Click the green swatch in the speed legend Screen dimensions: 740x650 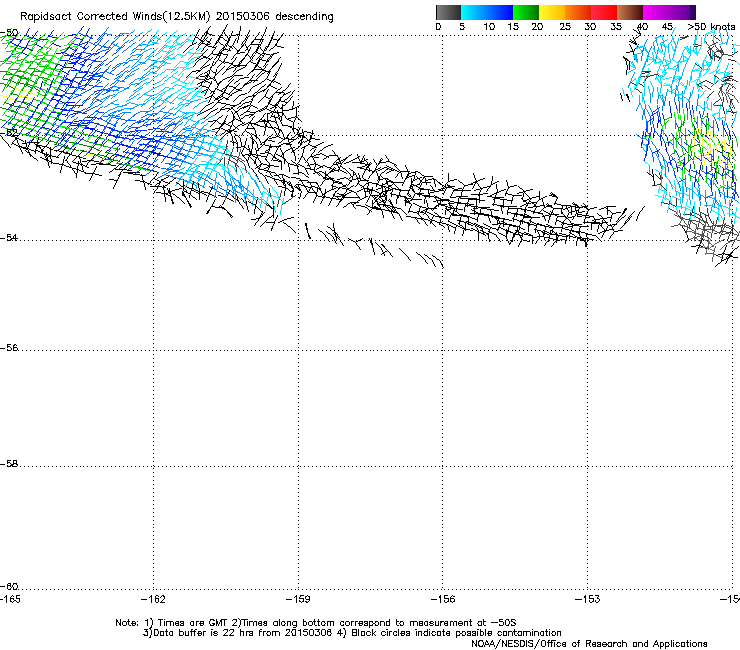click(x=526, y=12)
